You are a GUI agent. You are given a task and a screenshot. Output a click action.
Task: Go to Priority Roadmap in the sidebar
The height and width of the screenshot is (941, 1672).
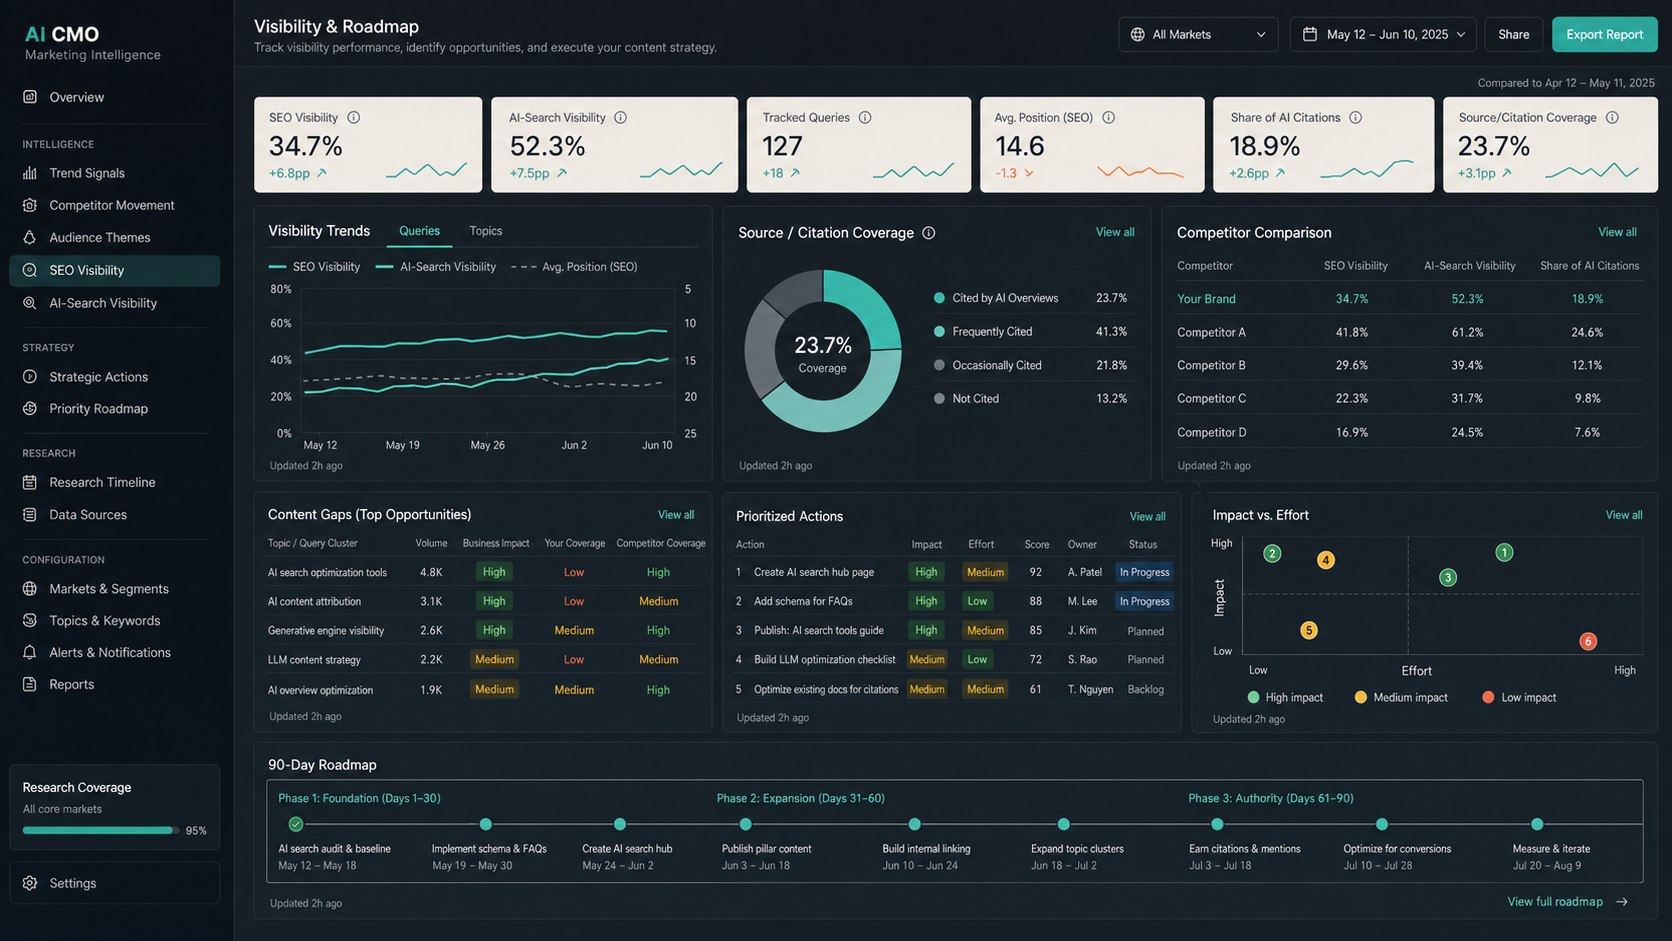coord(114,408)
